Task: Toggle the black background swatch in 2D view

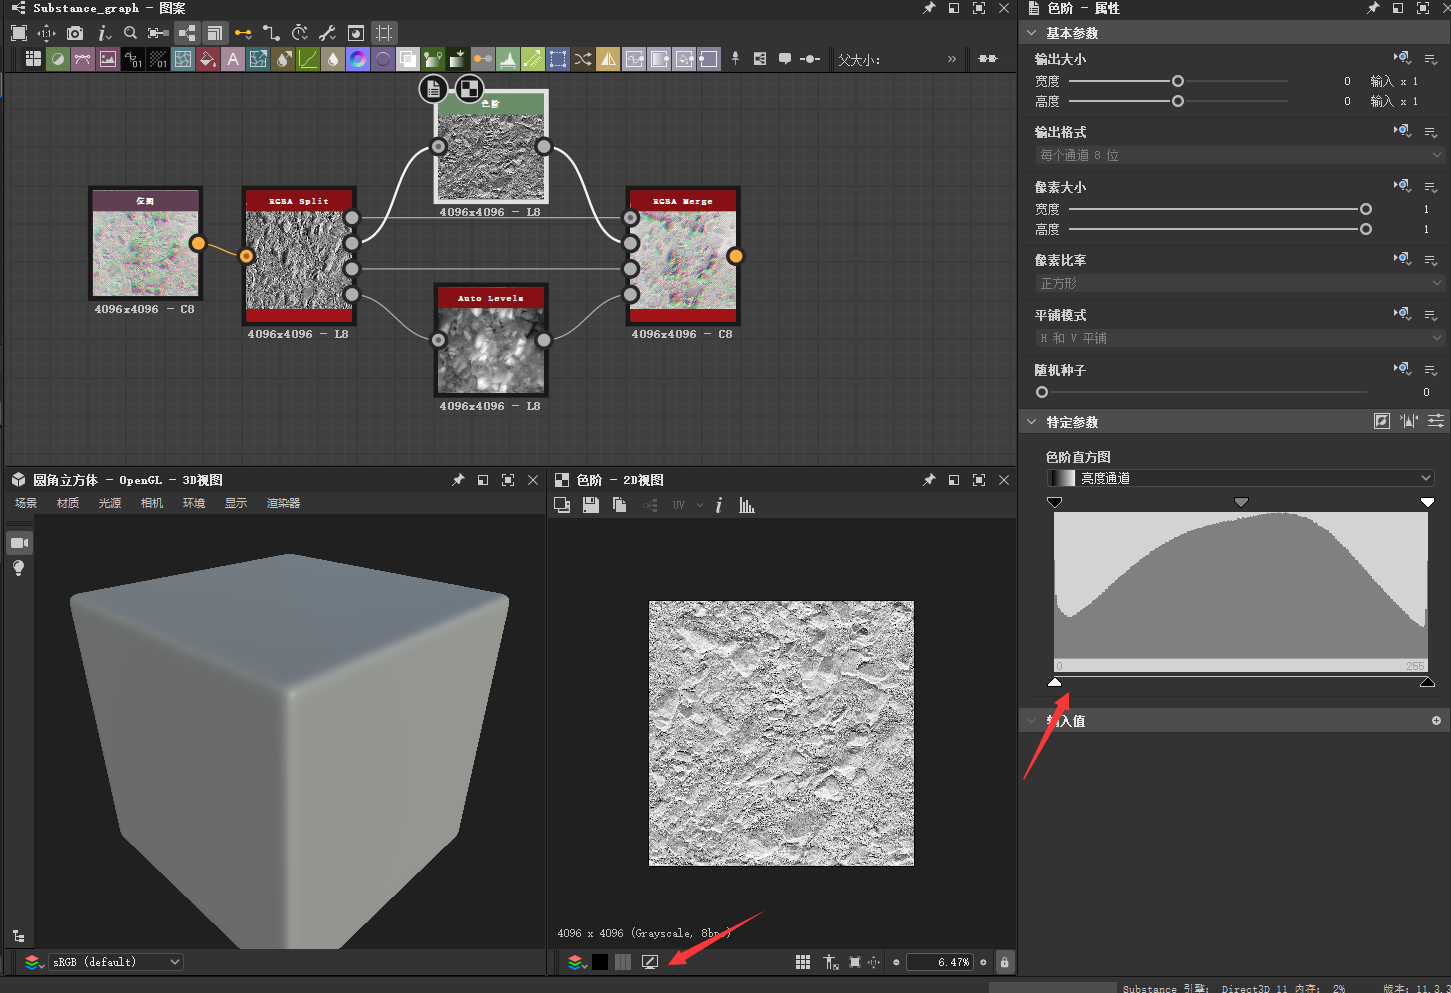Action: click(600, 962)
